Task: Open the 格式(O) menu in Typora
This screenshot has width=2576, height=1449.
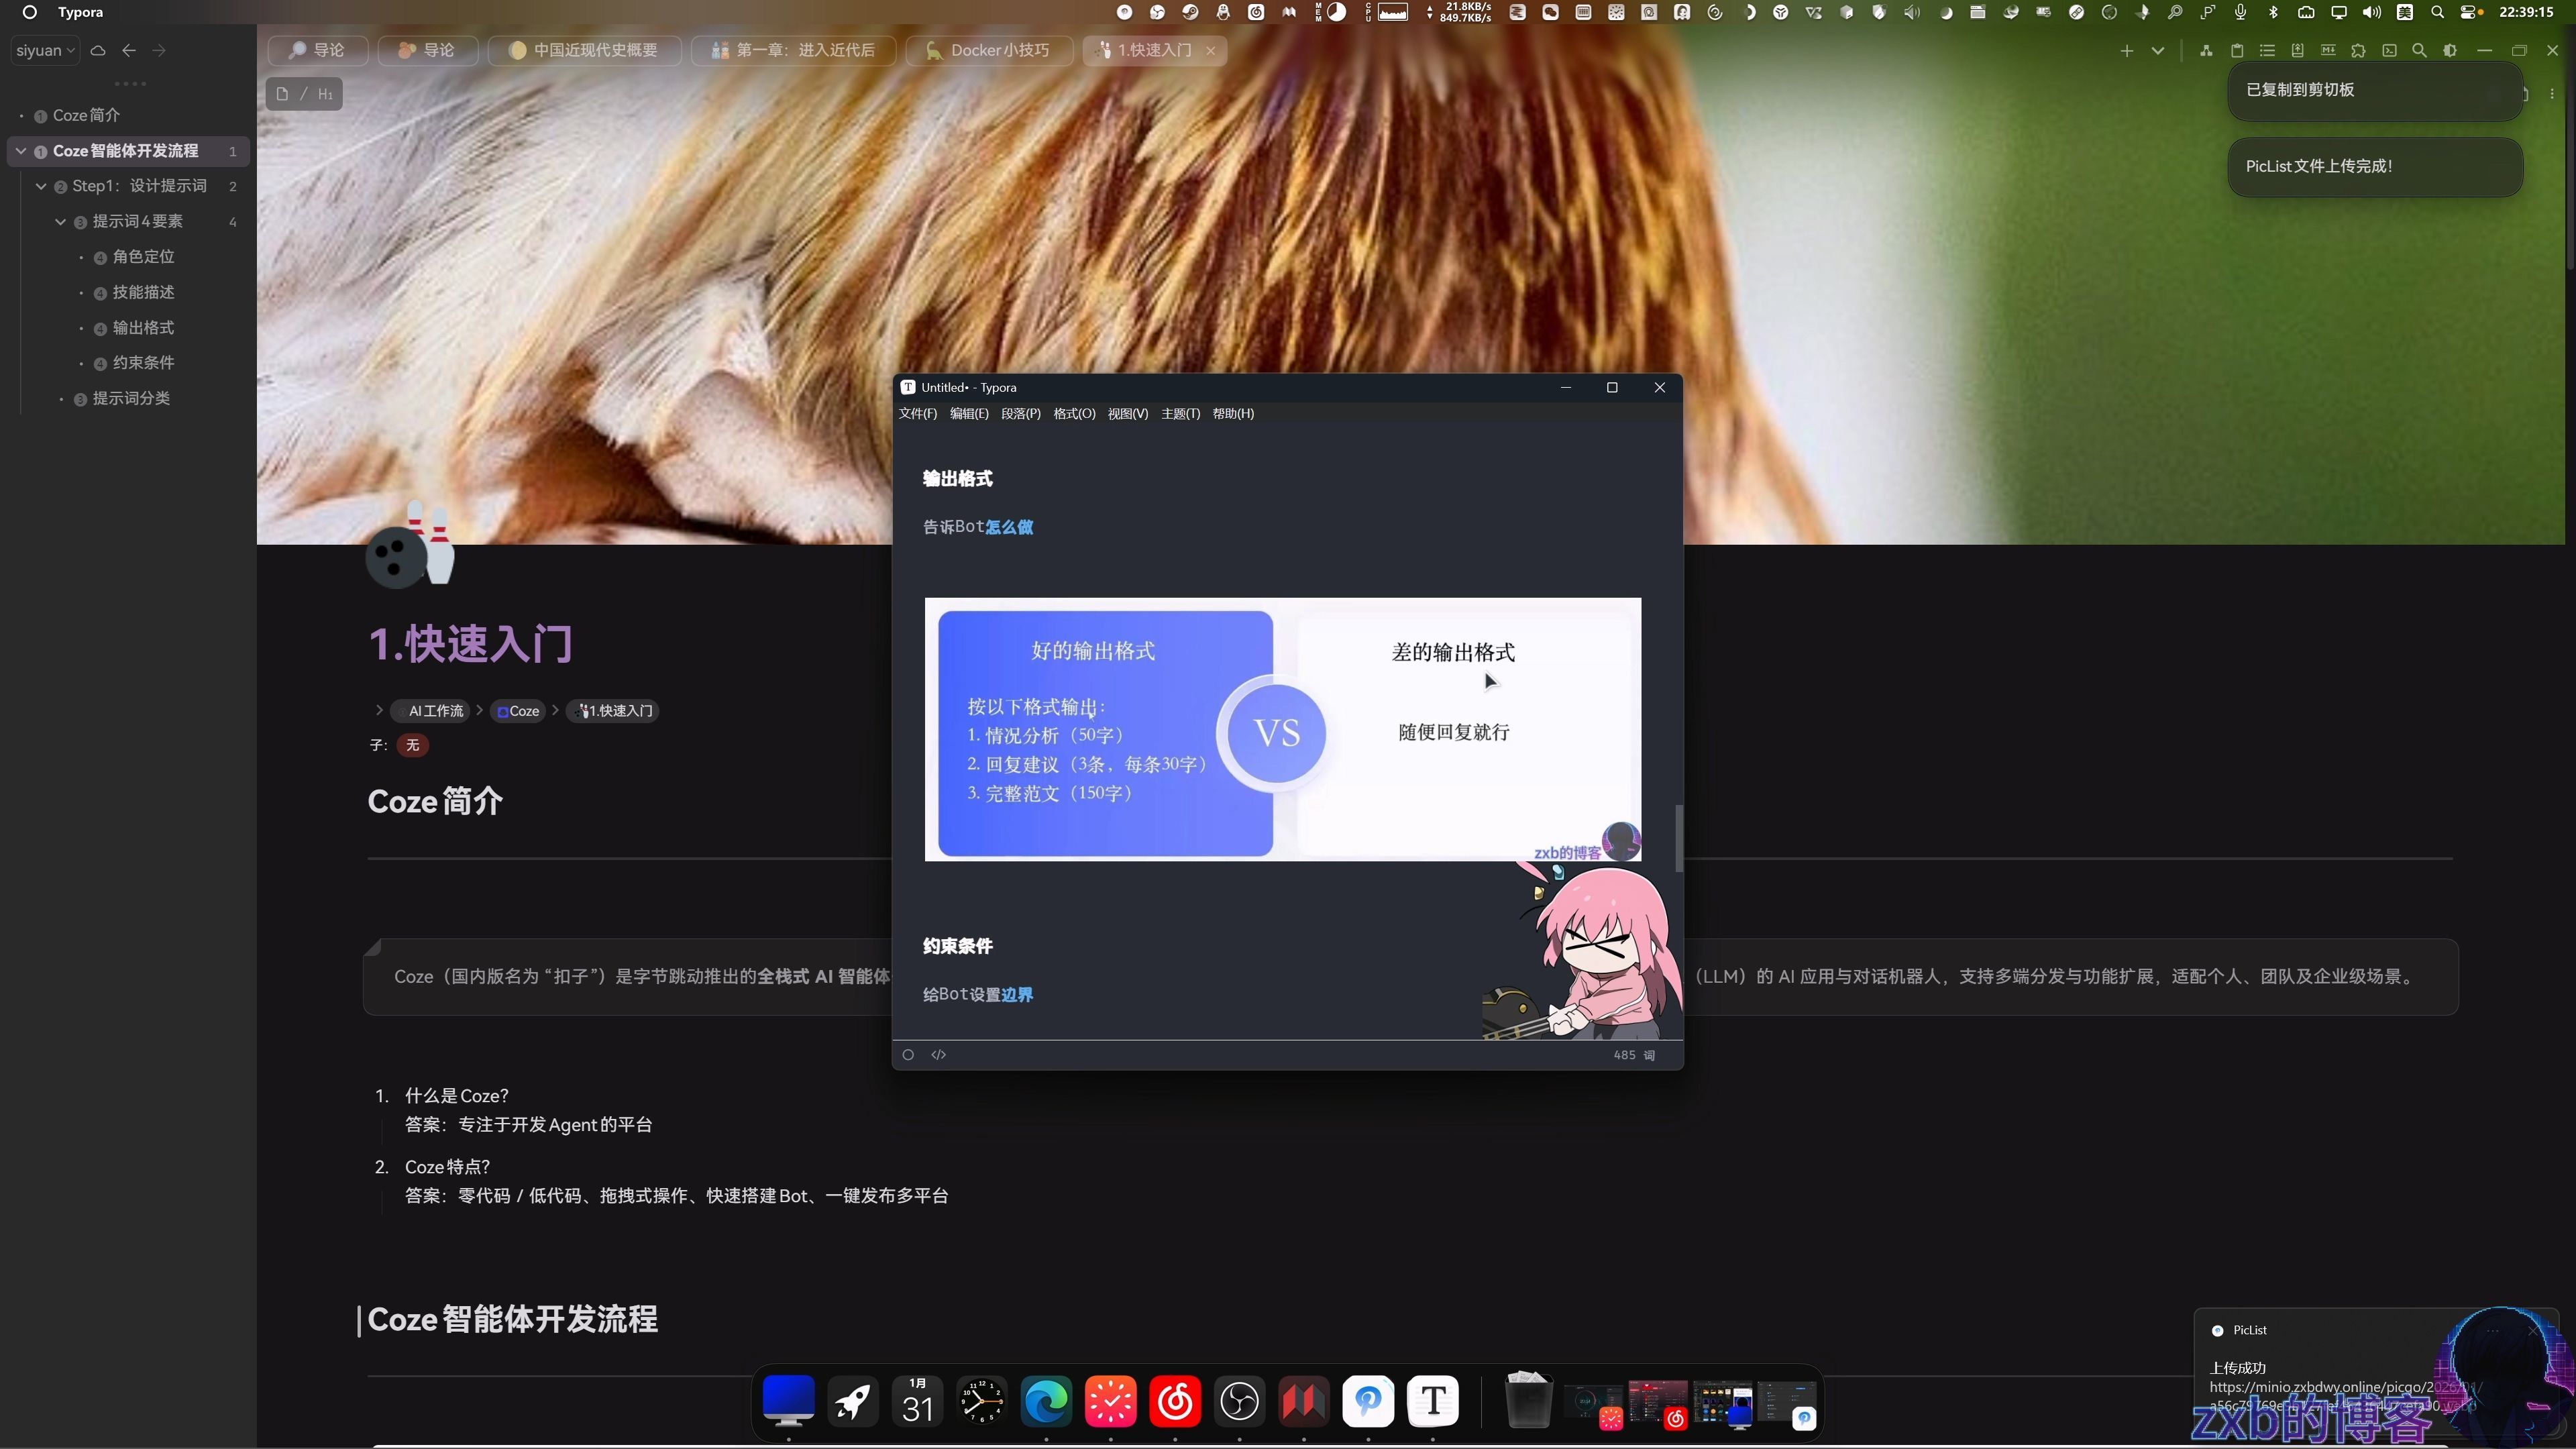Action: (1074, 413)
